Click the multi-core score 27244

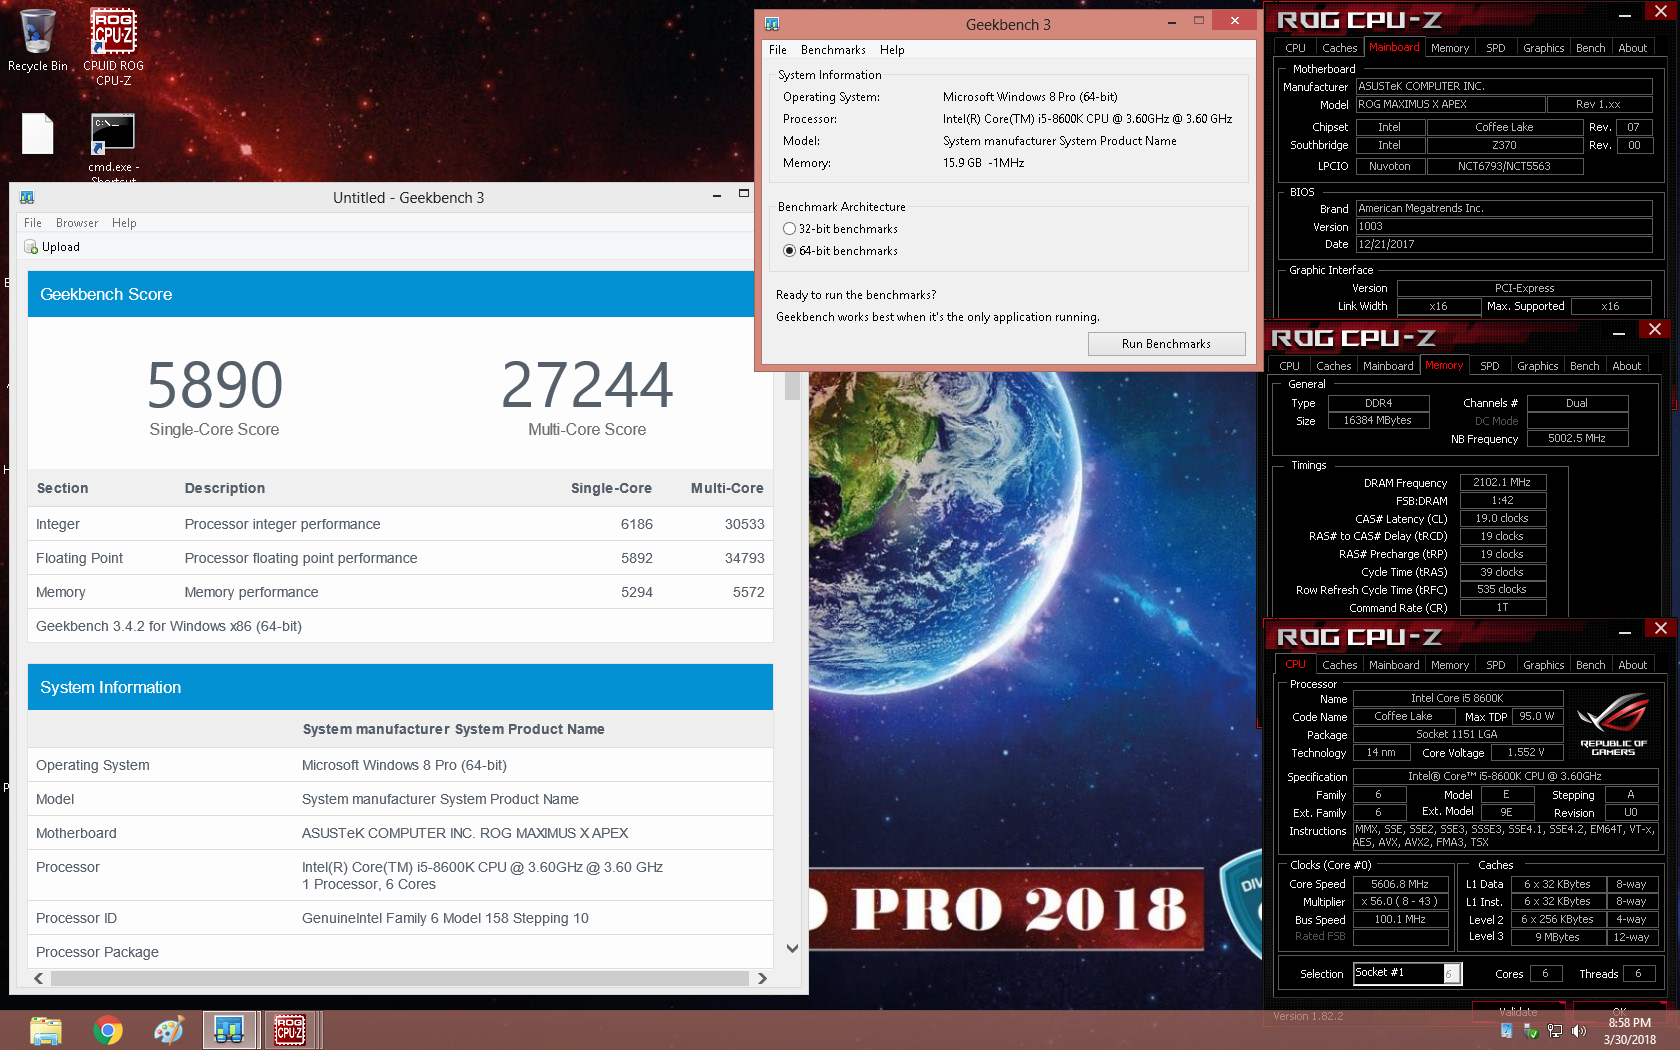[x=587, y=385]
